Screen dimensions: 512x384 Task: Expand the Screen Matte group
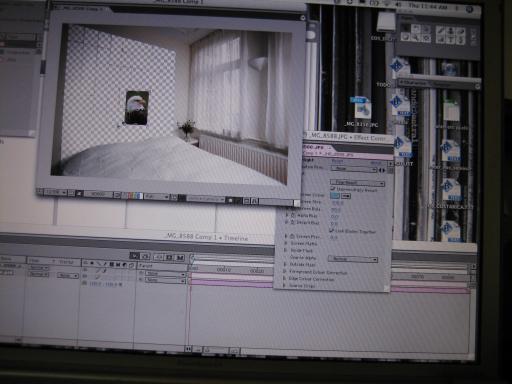(x=286, y=243)
